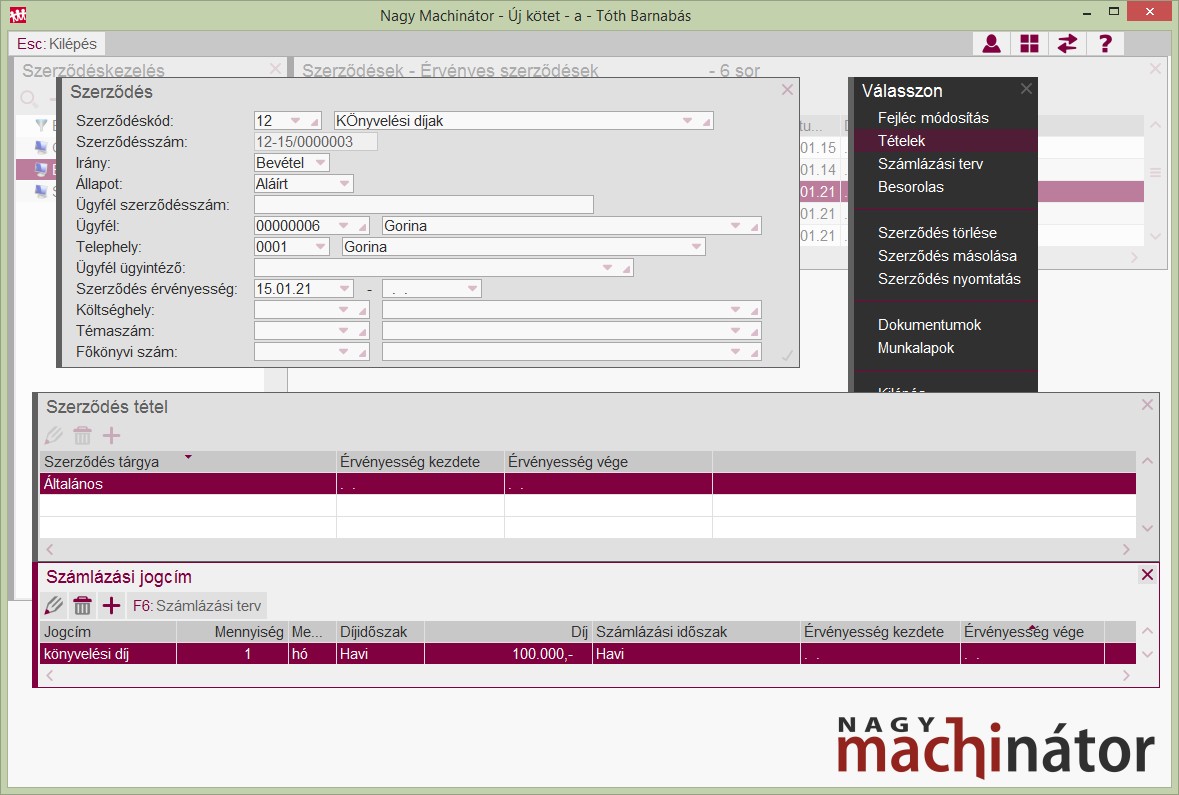Open the Témaszám code dropdown
The height and width of the screenshot is (795, 1179).
(x=344, y=331)
